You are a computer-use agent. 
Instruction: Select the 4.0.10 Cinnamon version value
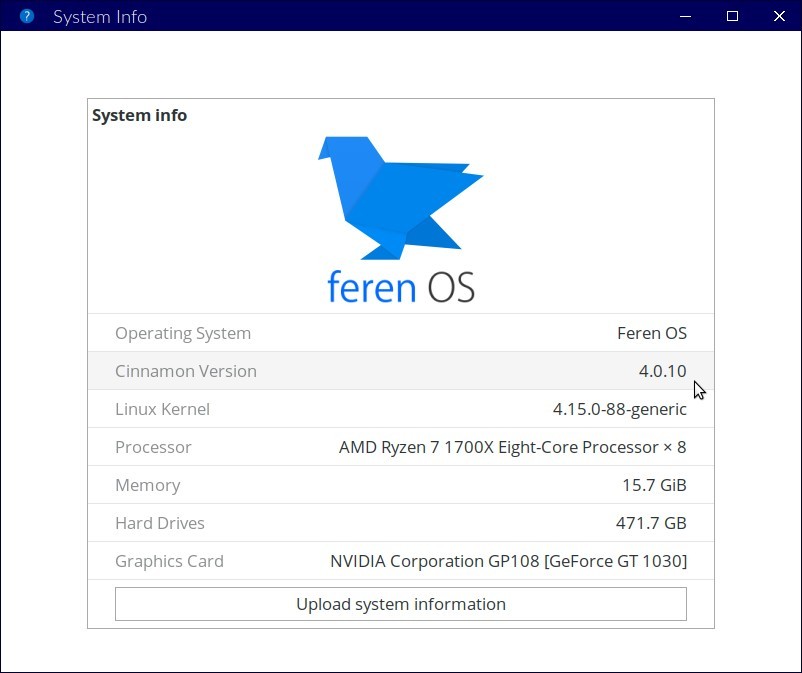pos(662,371)
